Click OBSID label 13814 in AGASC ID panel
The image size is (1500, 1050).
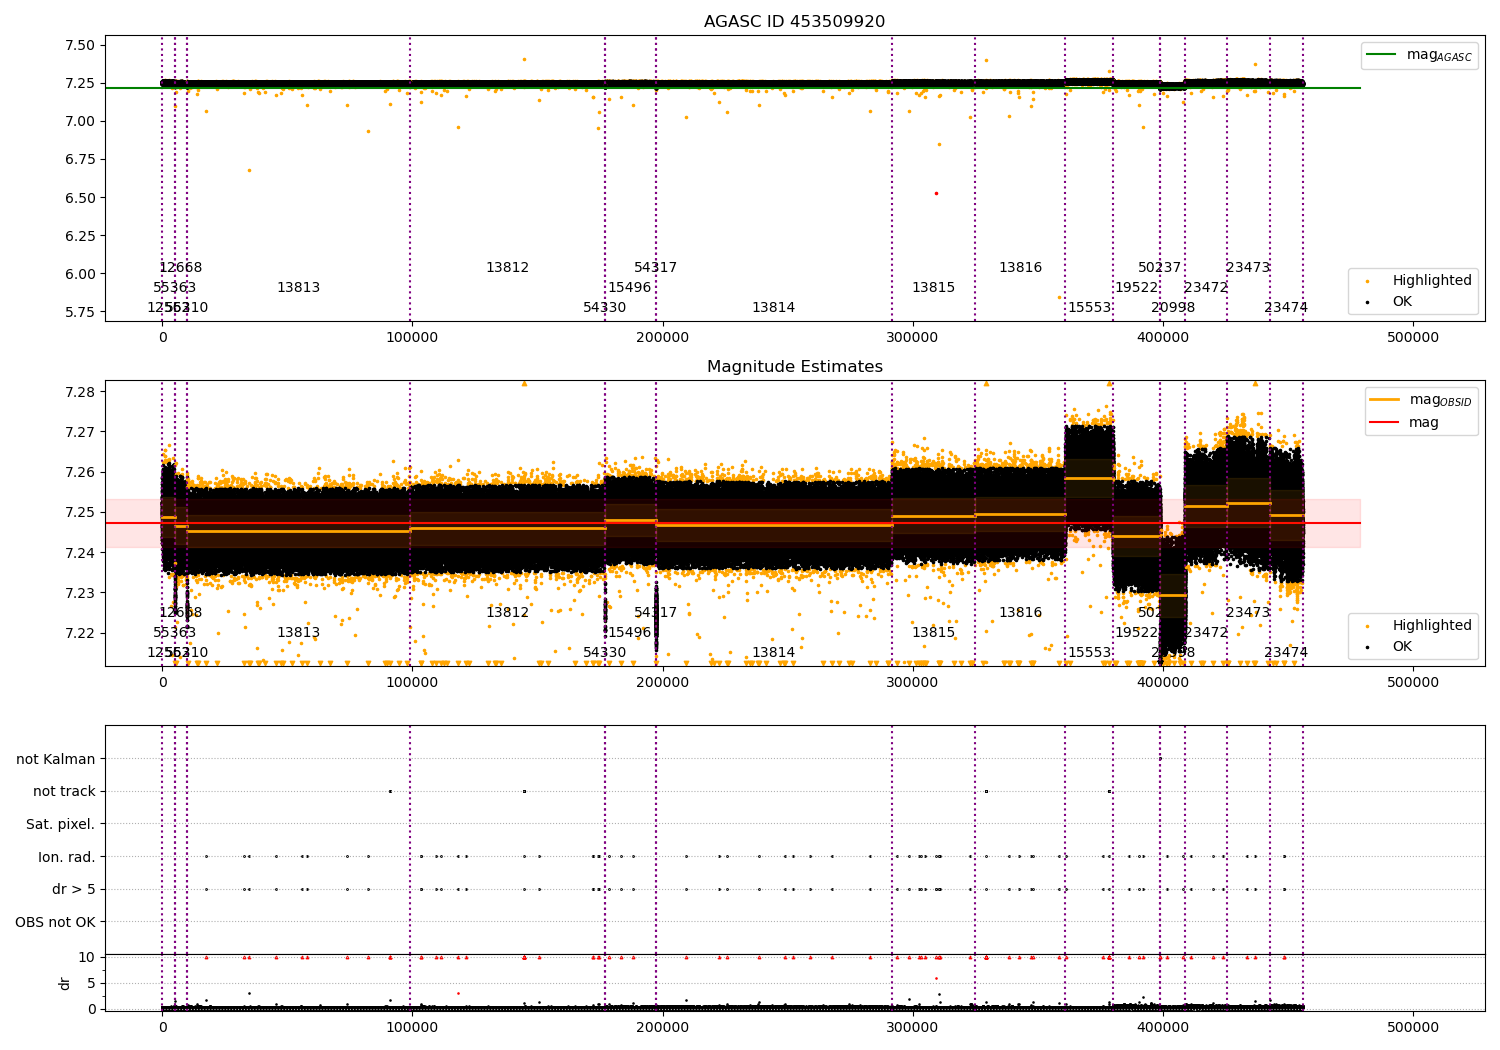pyautogui.click(x=773, y=308)
